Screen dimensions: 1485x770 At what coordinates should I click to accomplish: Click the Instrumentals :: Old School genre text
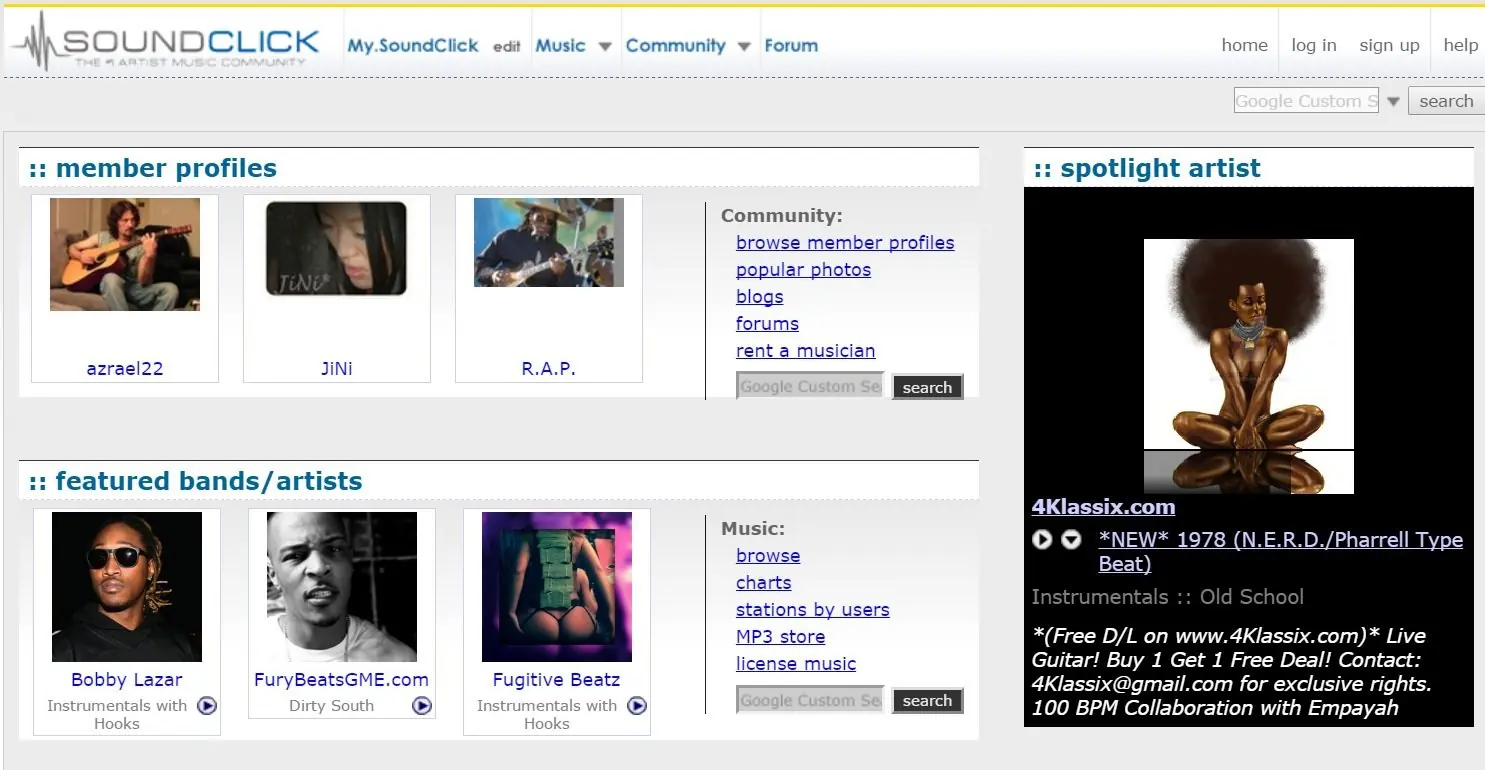point(1168,597)
